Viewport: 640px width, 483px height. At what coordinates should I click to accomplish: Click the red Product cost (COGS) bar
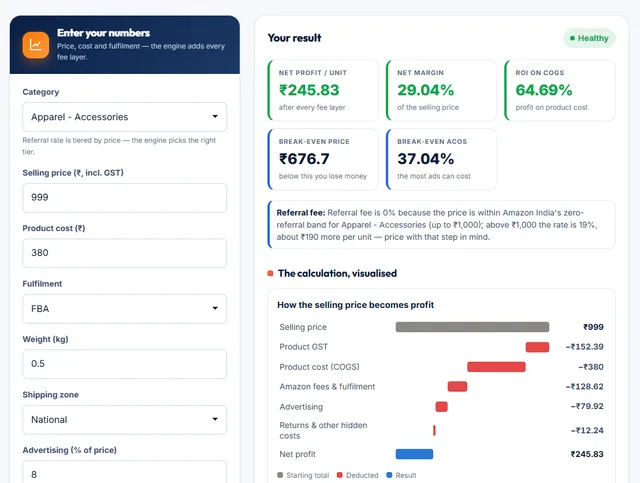[496, 367]
